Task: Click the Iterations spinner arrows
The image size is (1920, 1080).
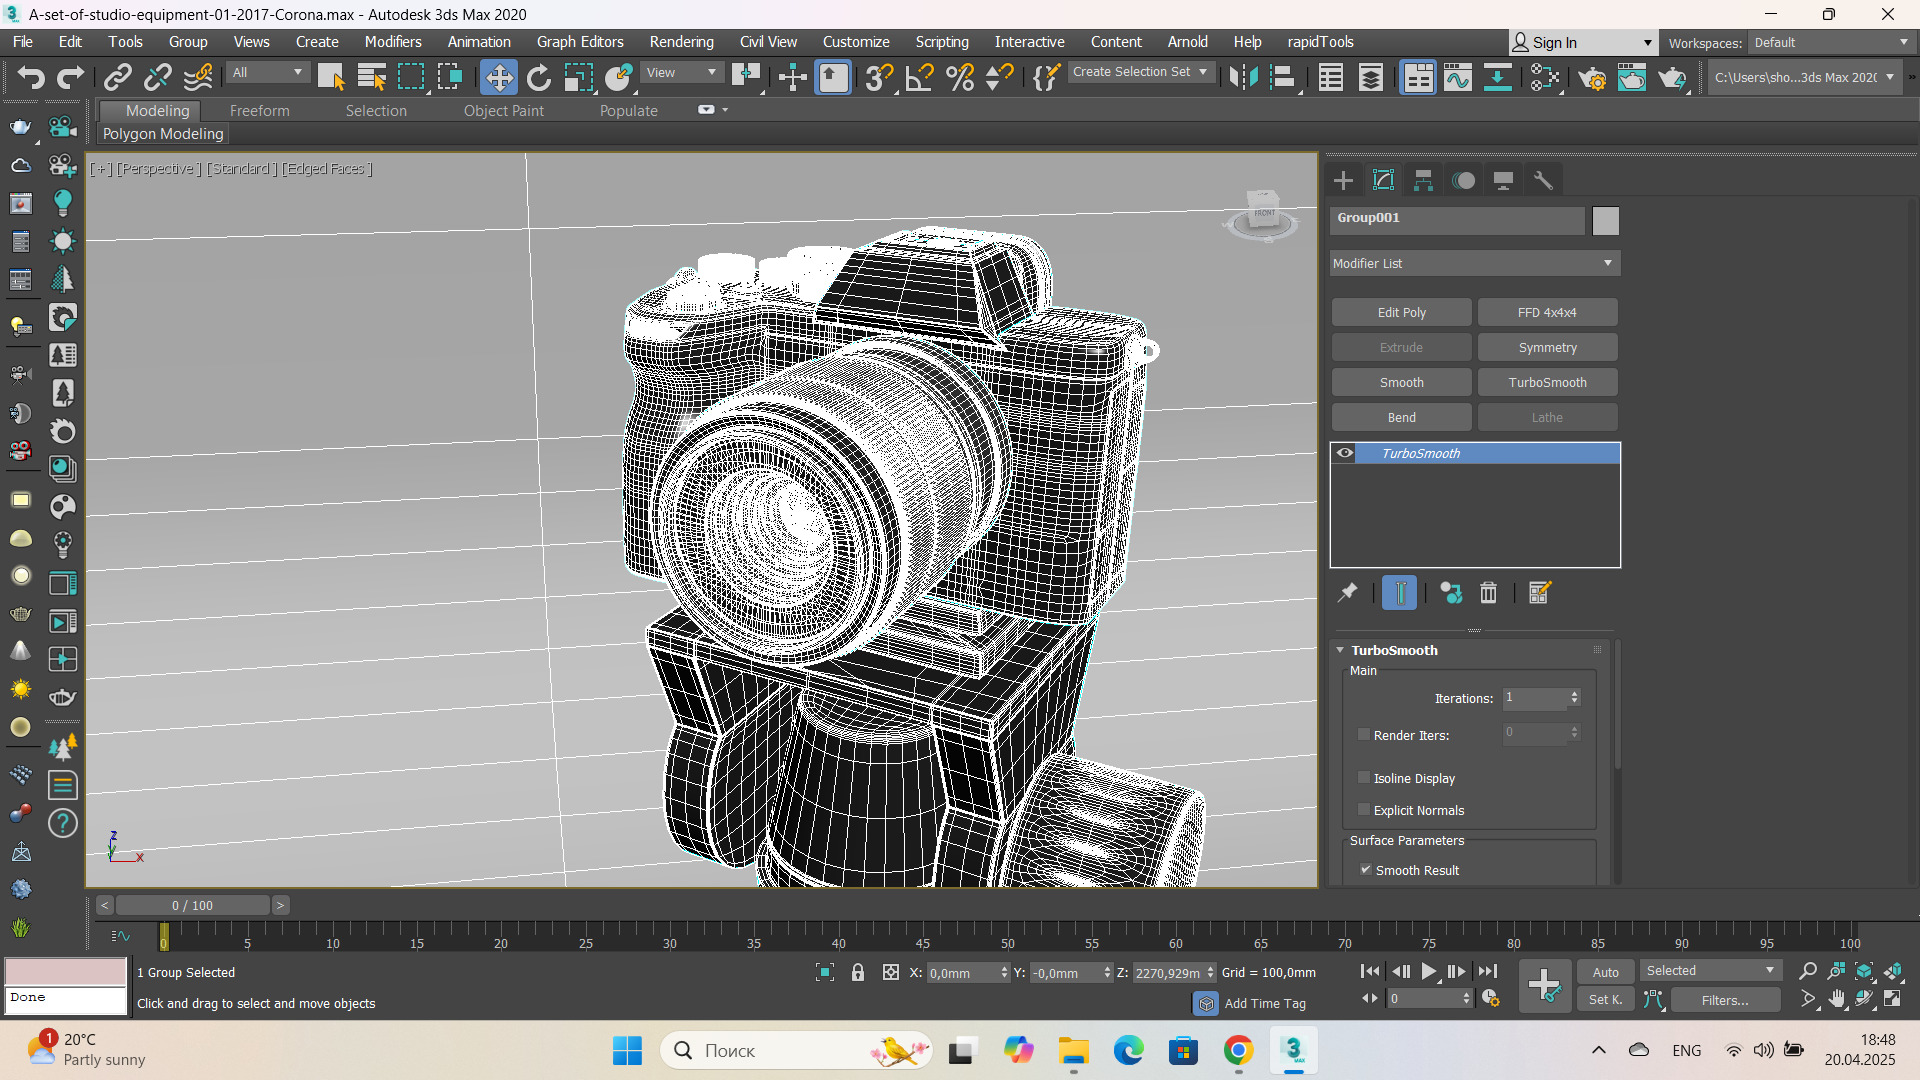Action: pos(1574,698)
